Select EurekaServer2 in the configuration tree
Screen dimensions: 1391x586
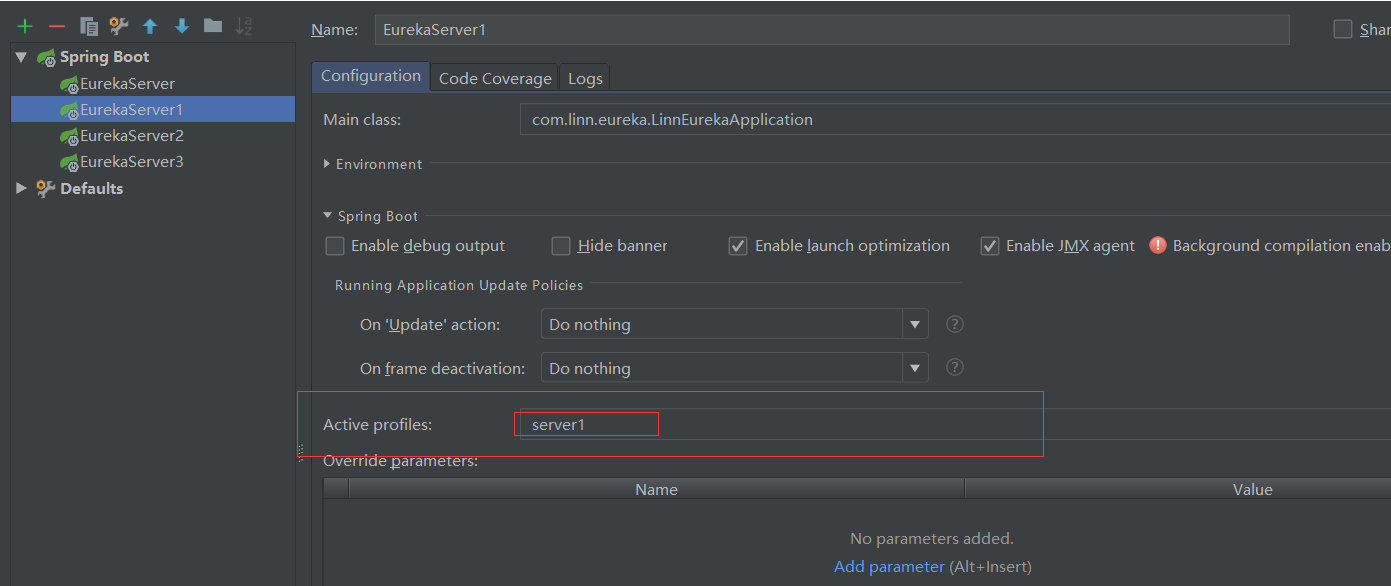[132, 135]
